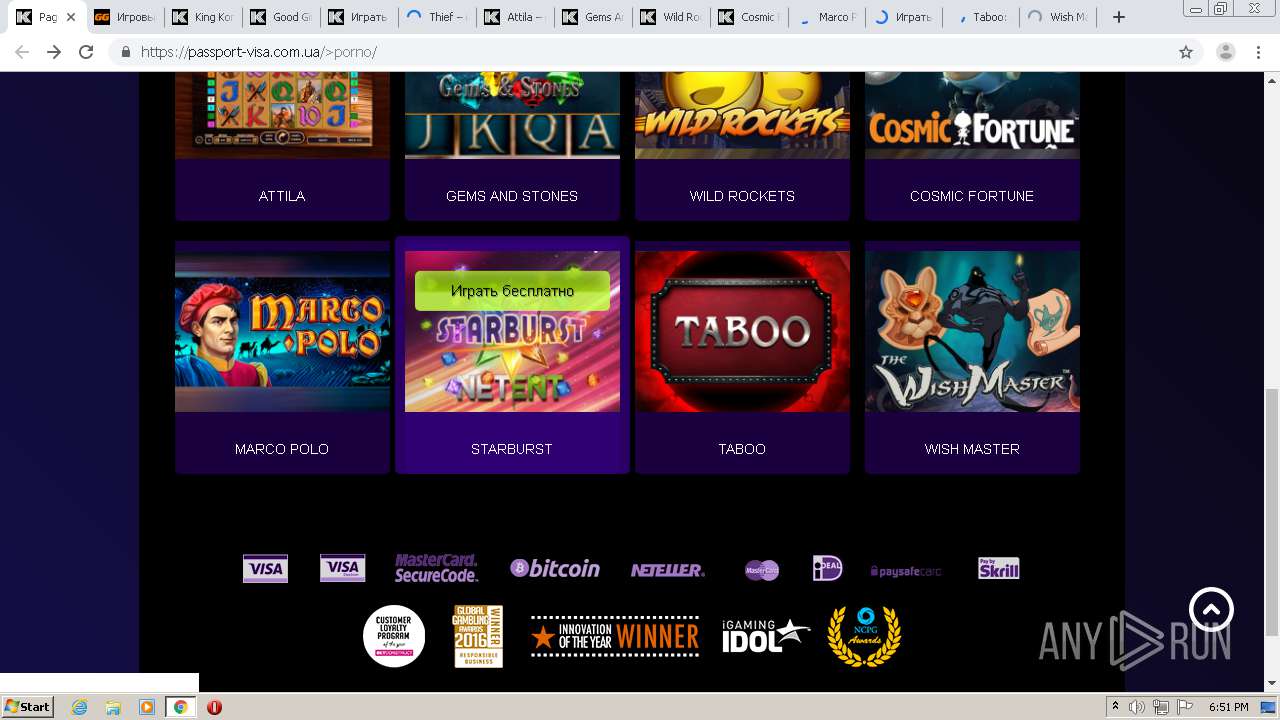Select the Wild Rockets slot image

coord(742,115)
